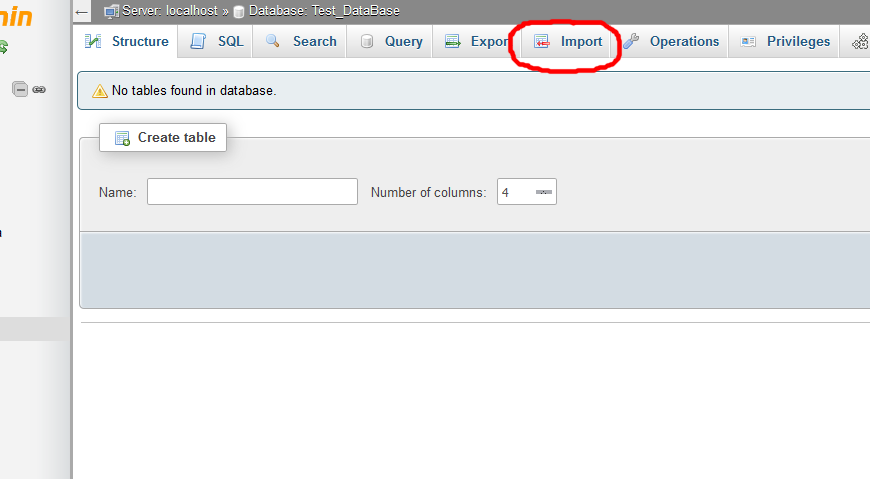Switch to the Privileges tab

(786, 42)
